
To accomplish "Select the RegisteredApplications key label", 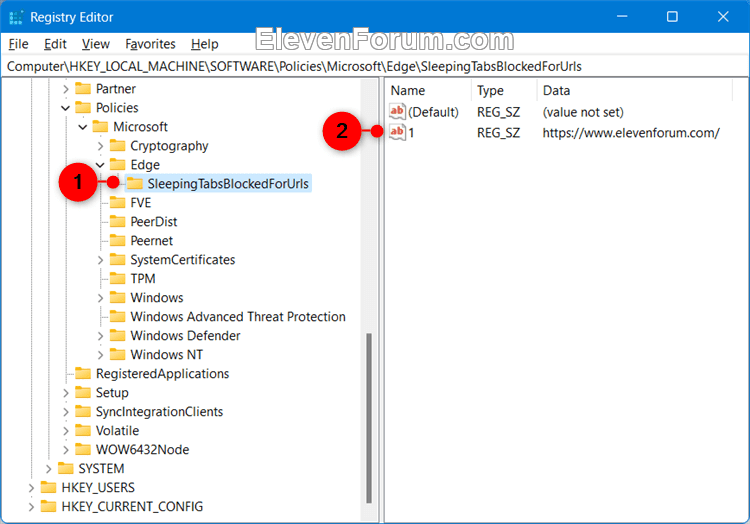I will 162,374.
